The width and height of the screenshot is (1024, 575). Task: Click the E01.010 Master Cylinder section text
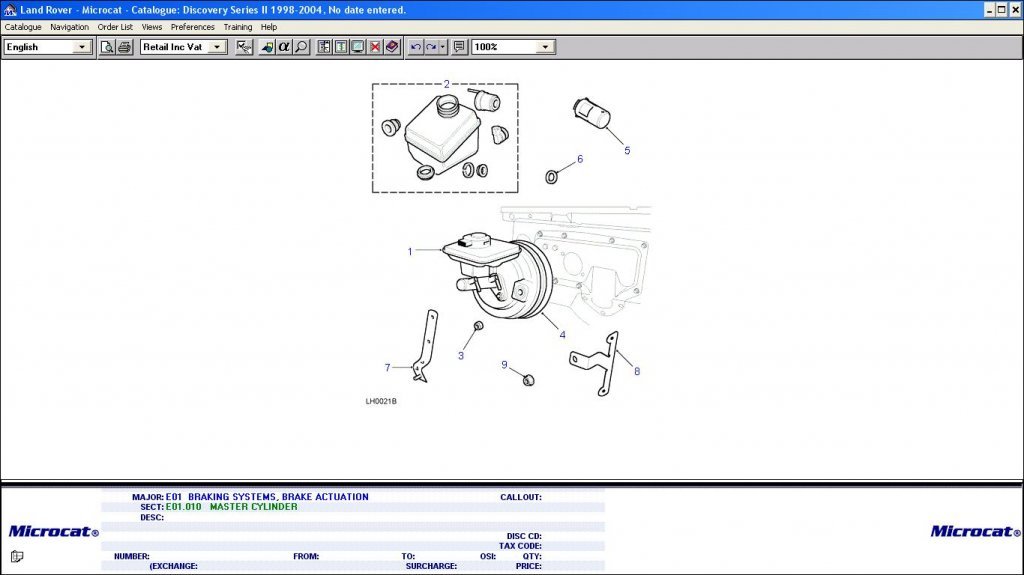231,507
